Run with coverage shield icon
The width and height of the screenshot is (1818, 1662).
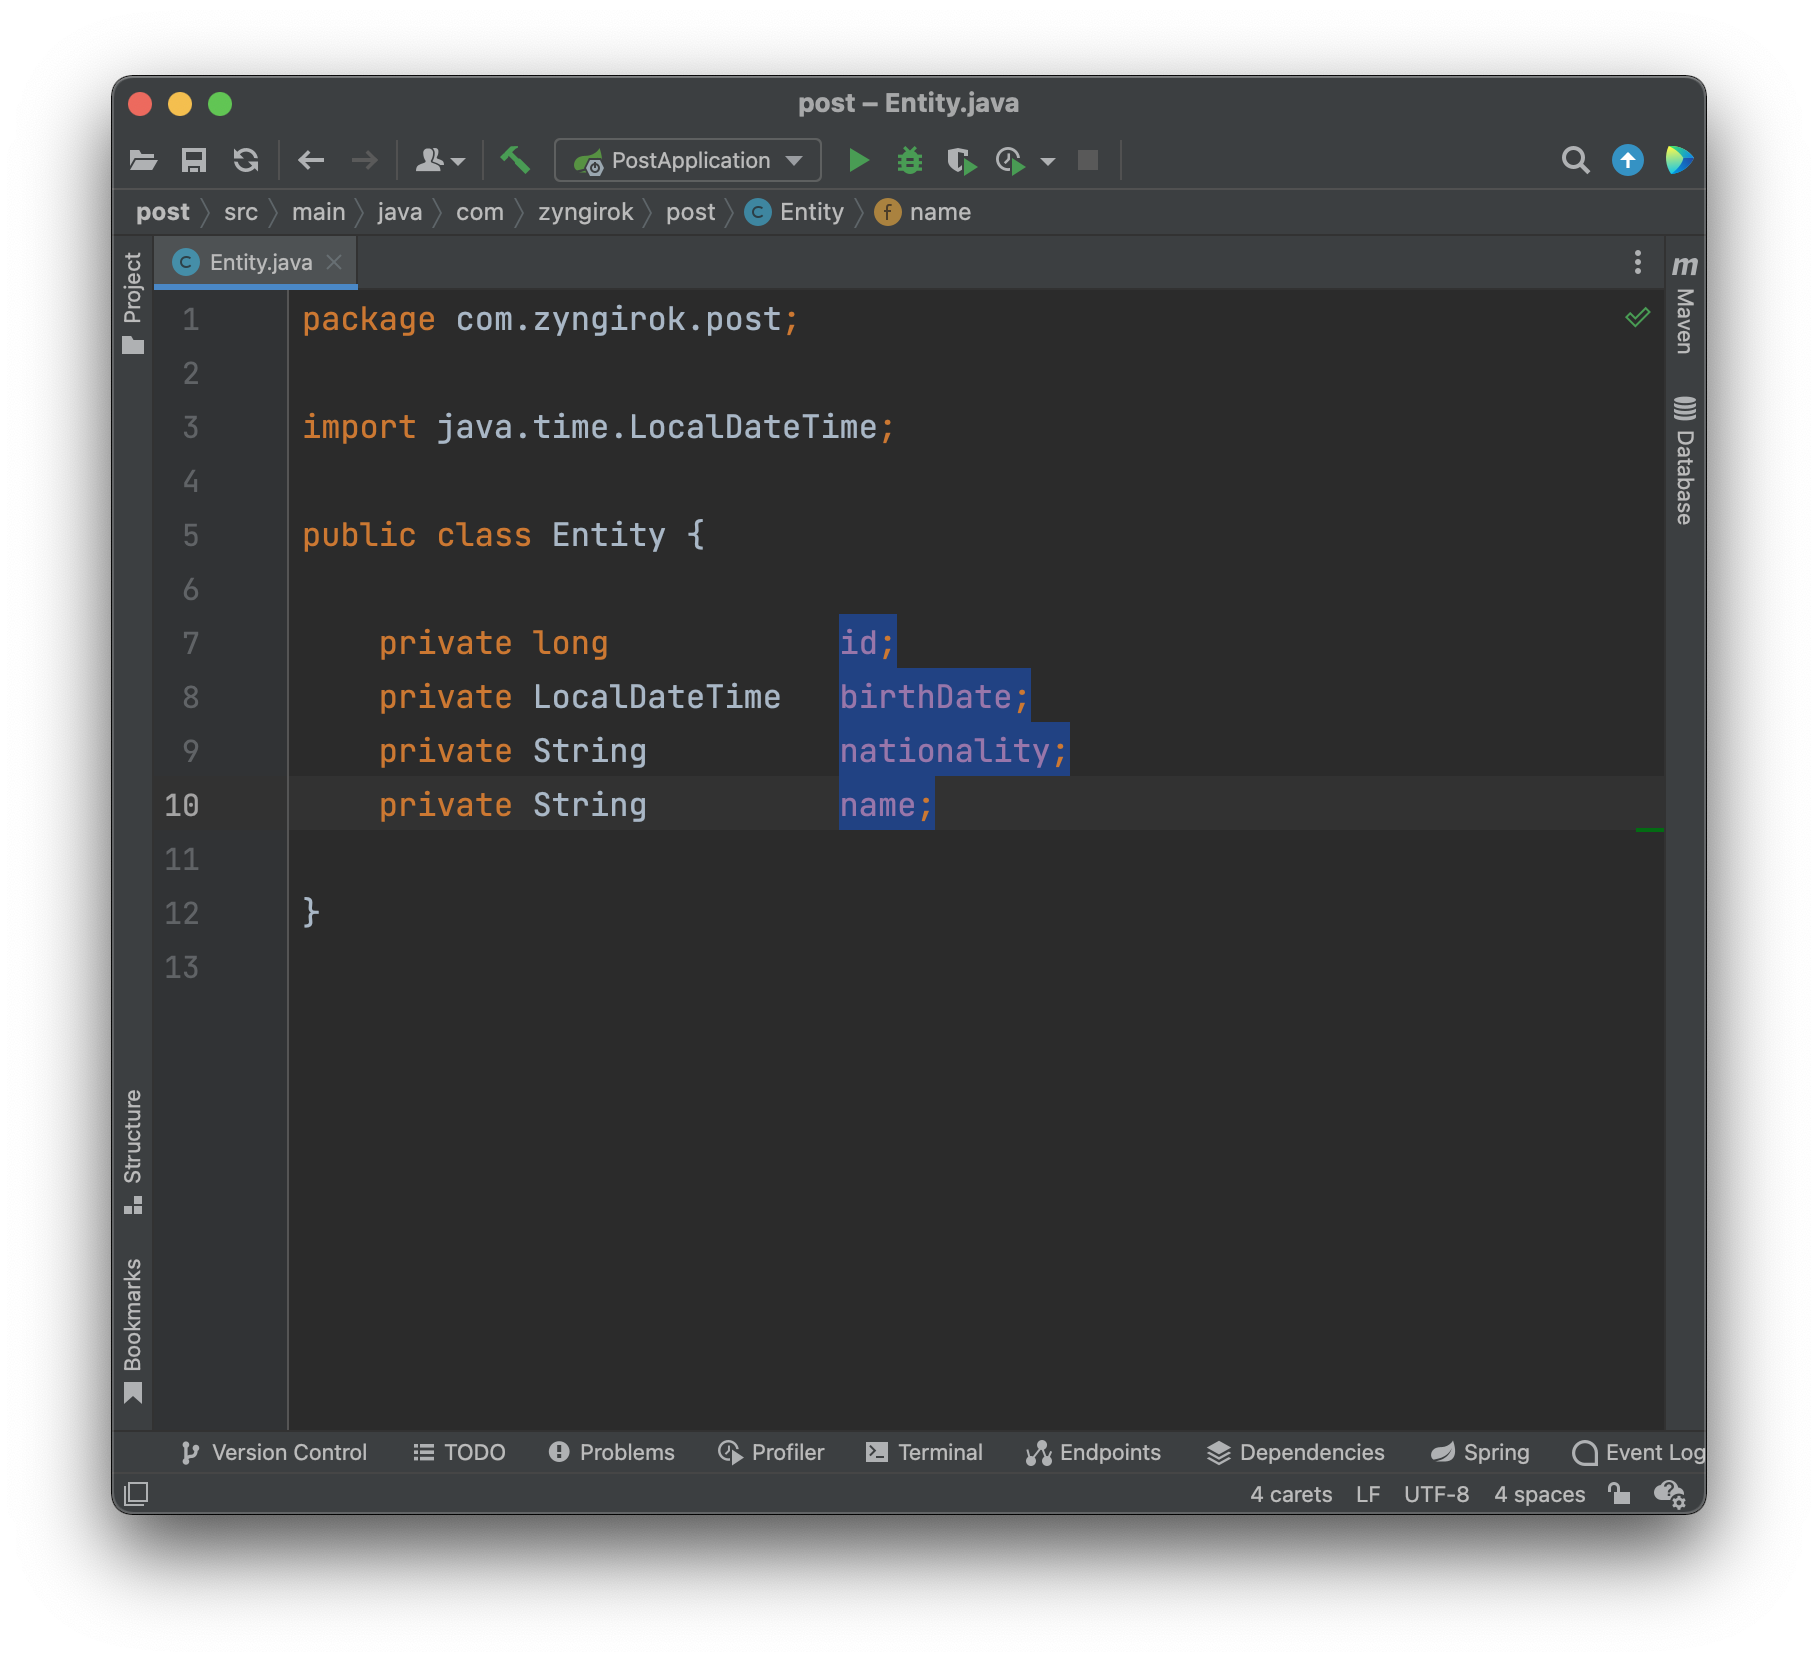(962, 160)
